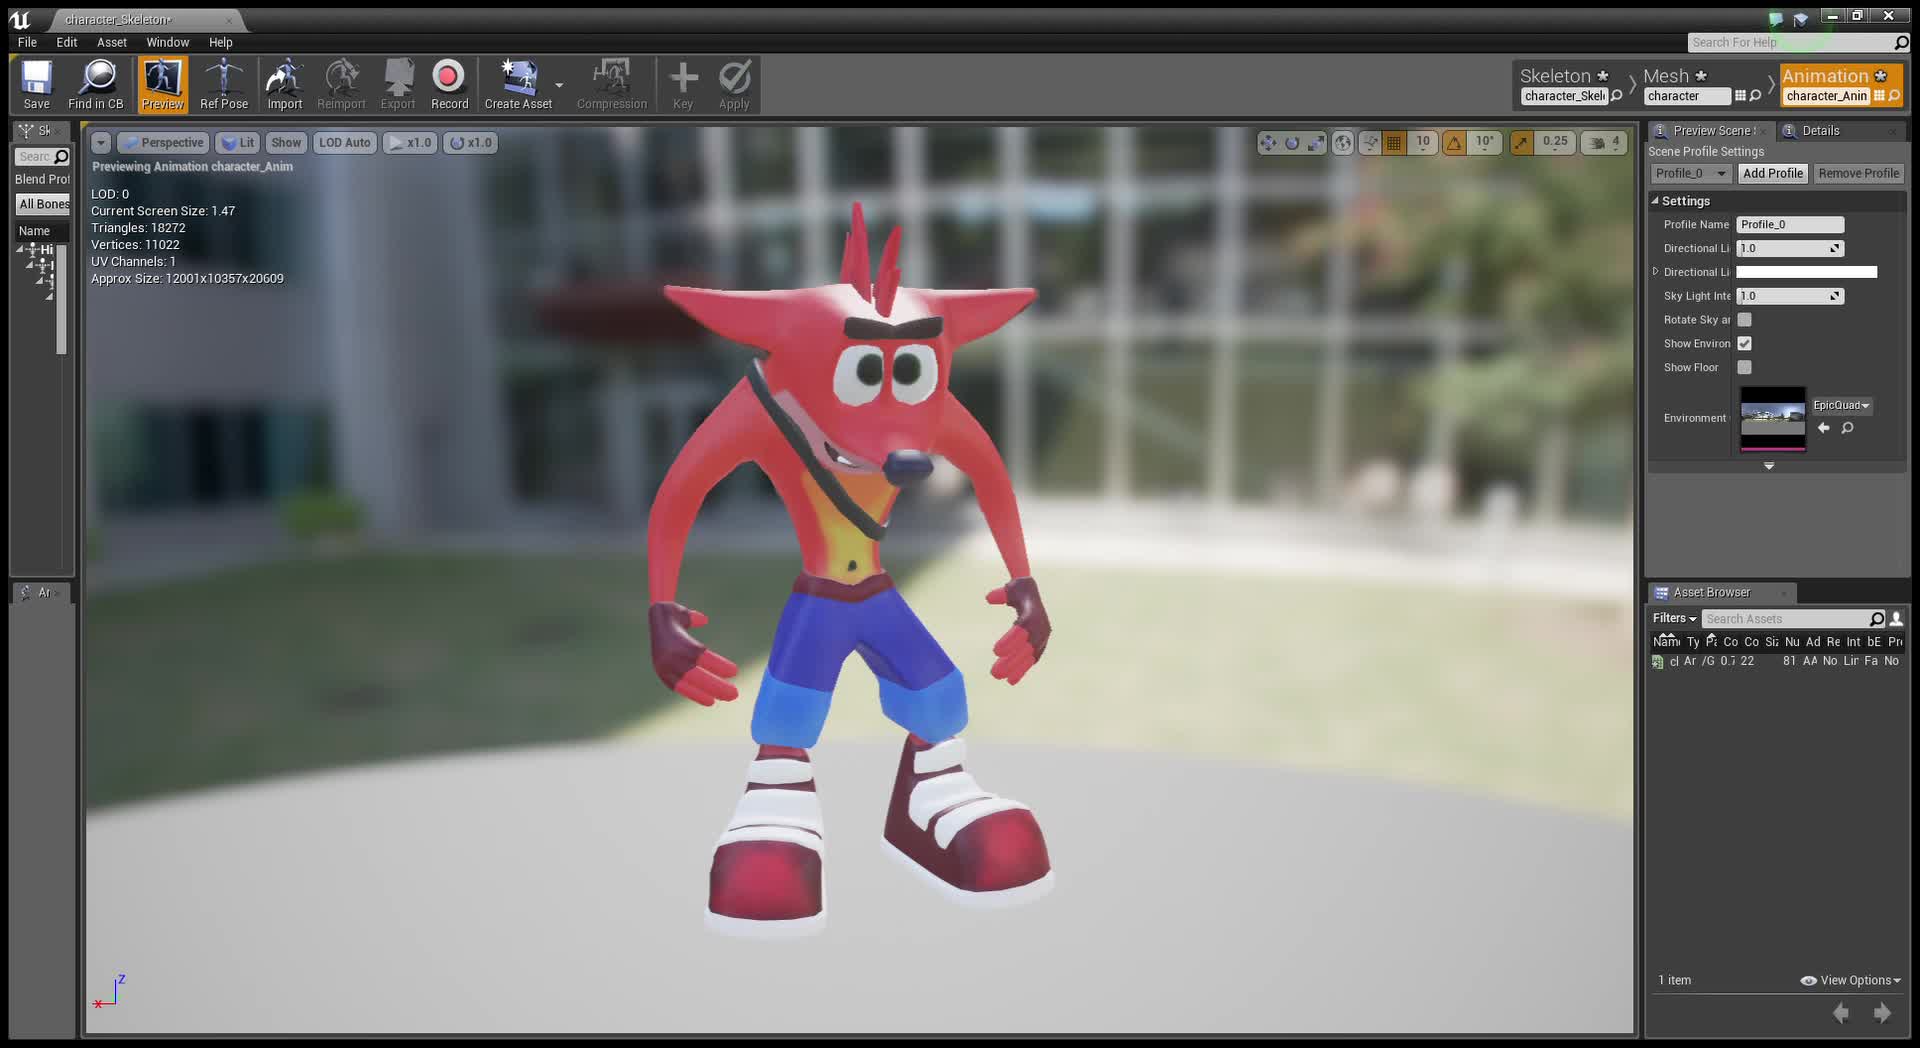Save the character_Skeleton asset
Viewport: 1920px width, 1048px height.
point(36,84)
